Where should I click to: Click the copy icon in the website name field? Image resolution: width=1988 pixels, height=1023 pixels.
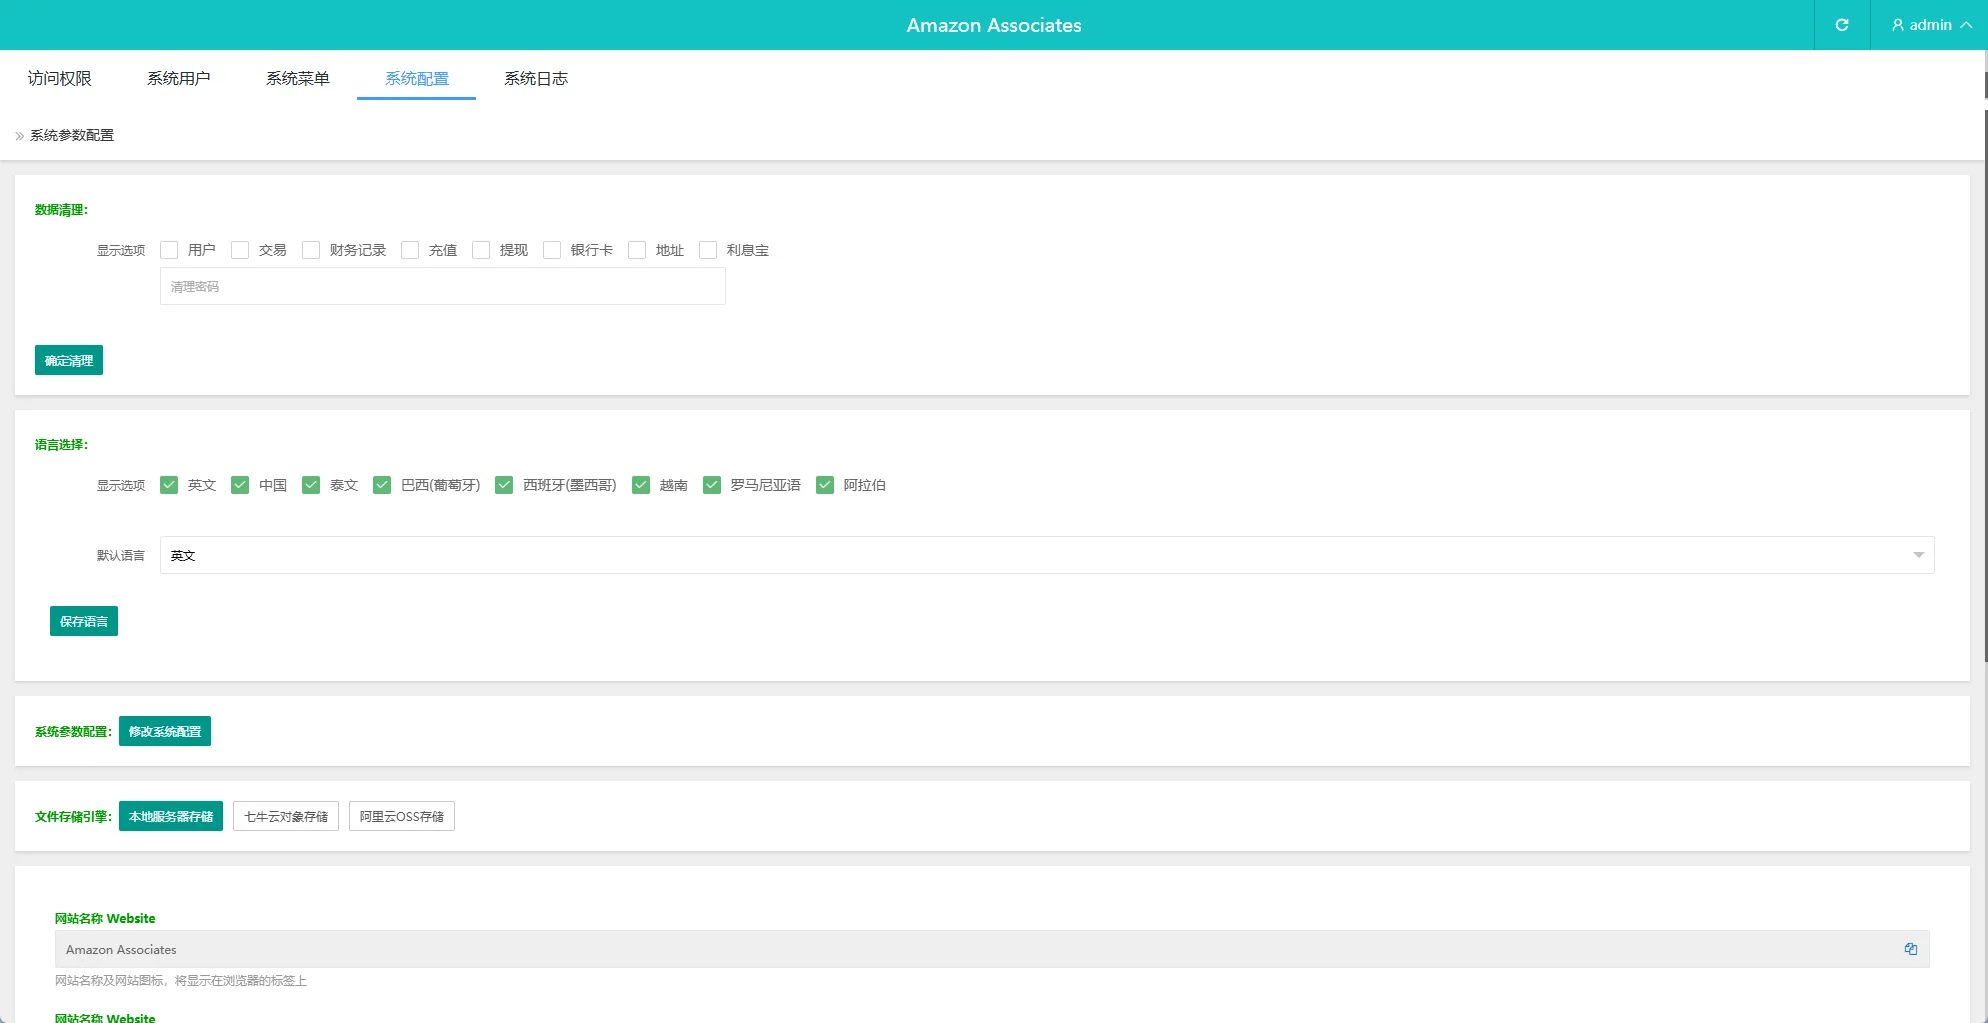tap(1910, 949)
